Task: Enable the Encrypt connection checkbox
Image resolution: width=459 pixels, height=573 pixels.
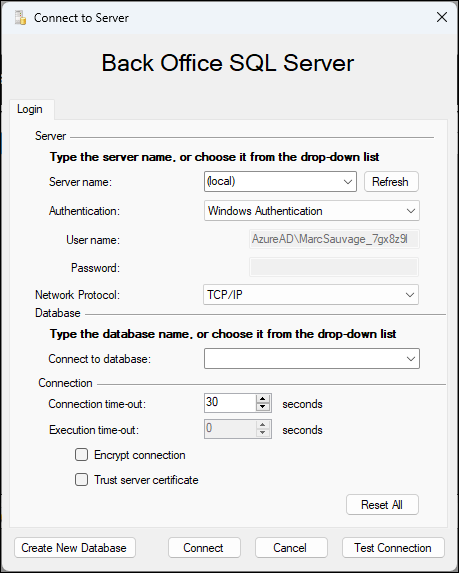Action: 81,455
